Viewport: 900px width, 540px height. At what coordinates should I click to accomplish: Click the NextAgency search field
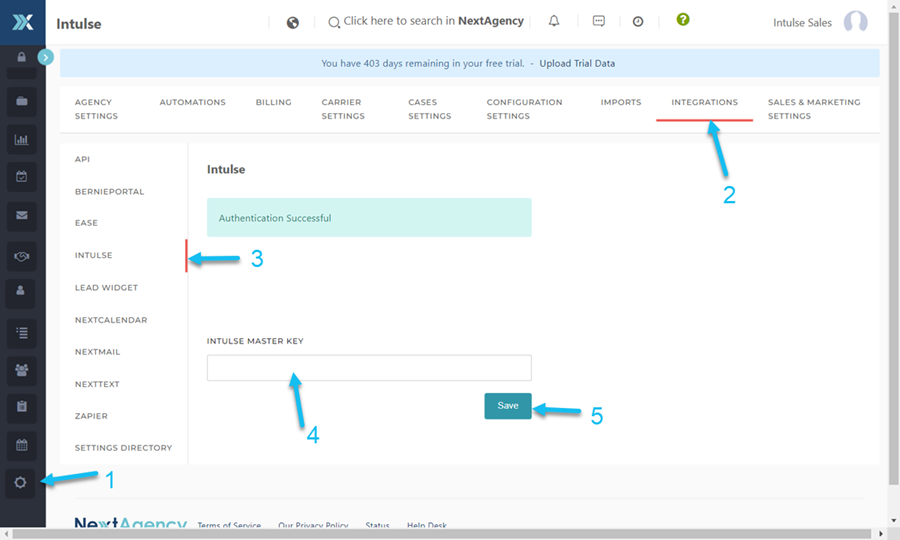(433, 21)
